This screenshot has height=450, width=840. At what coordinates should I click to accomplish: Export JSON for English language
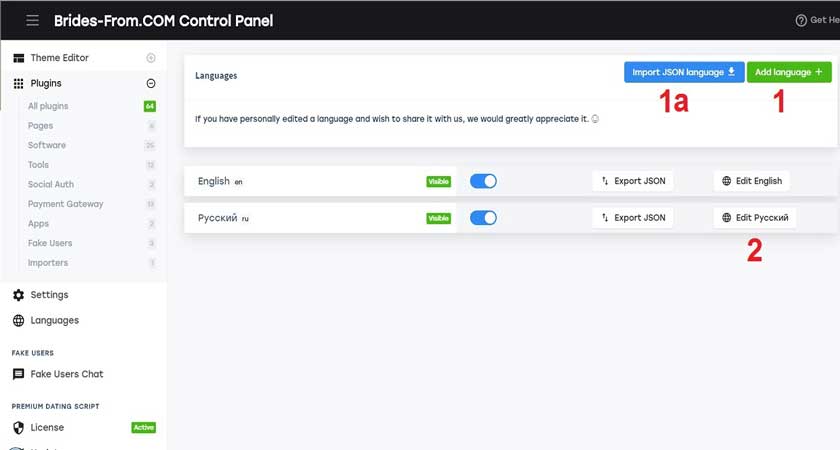pyautogui.click(x=633, y=181)
